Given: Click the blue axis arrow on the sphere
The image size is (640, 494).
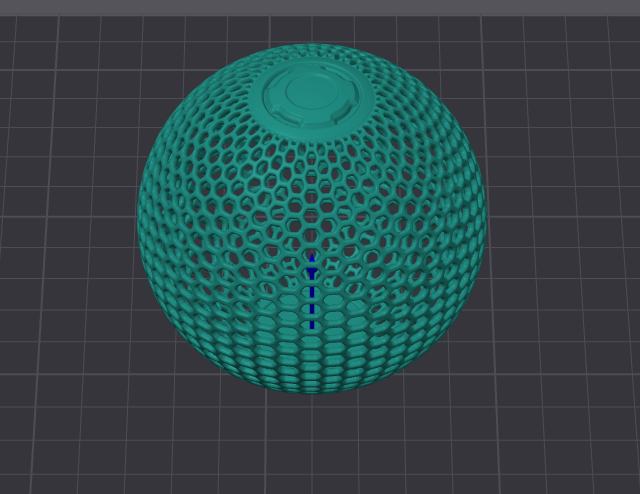Looking at the screenshot, I should [x=312, y=291].
